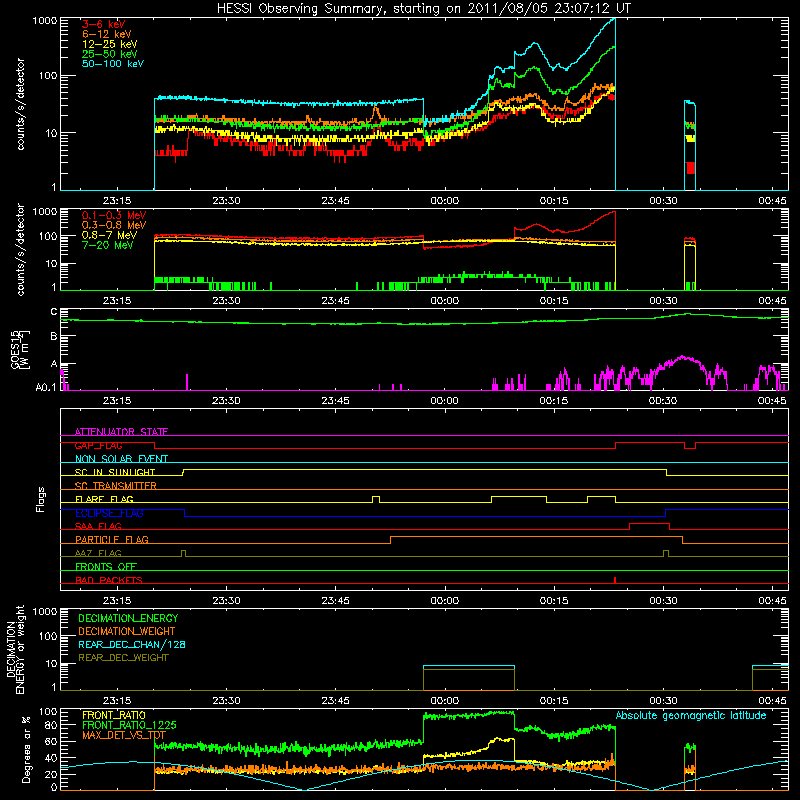800x800 pixels.
Task: Click the A0.1 tick label on GOES axis
Action: 46,388
